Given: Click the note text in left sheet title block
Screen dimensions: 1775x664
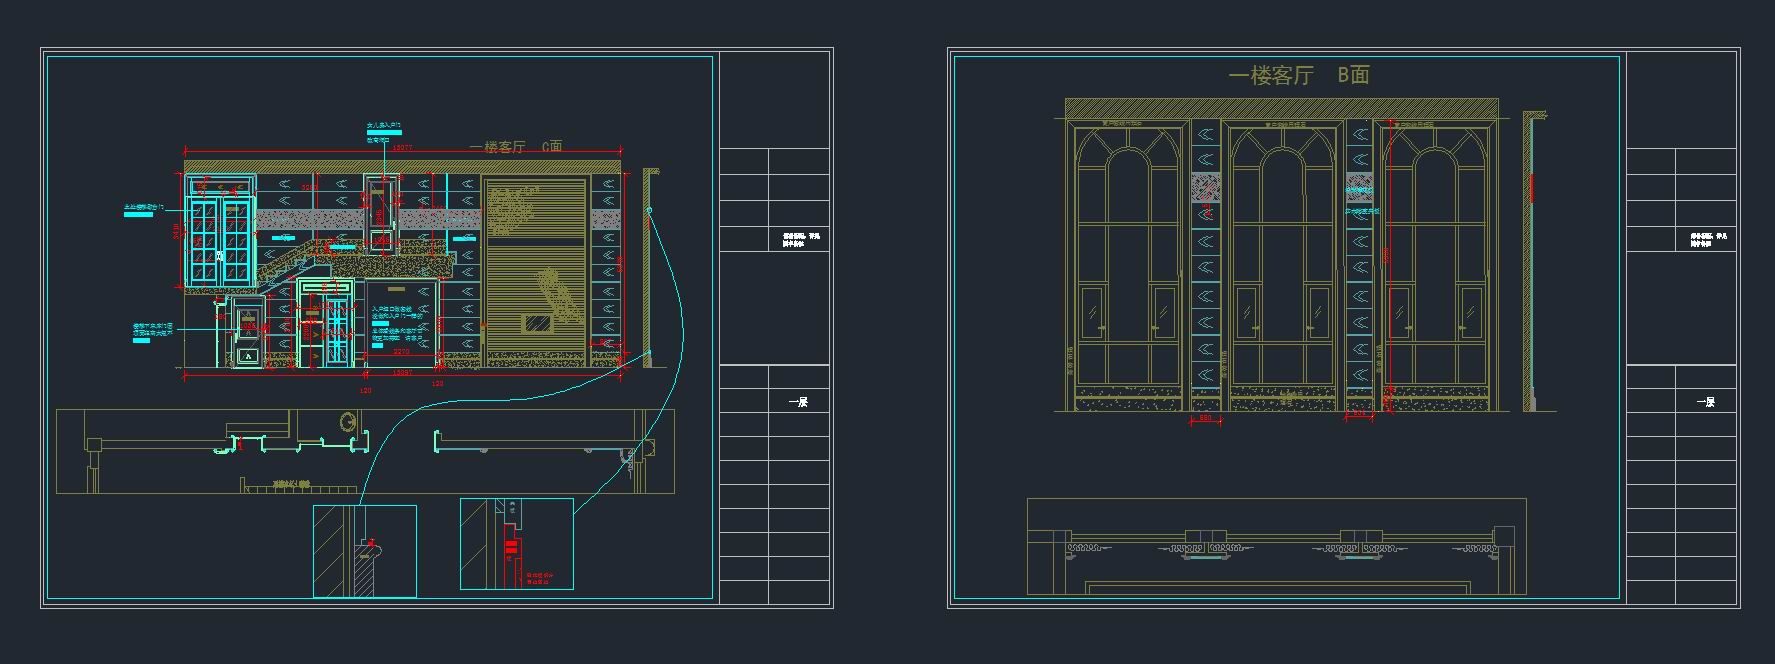Looking at the screenshot, I should [802, 240].
